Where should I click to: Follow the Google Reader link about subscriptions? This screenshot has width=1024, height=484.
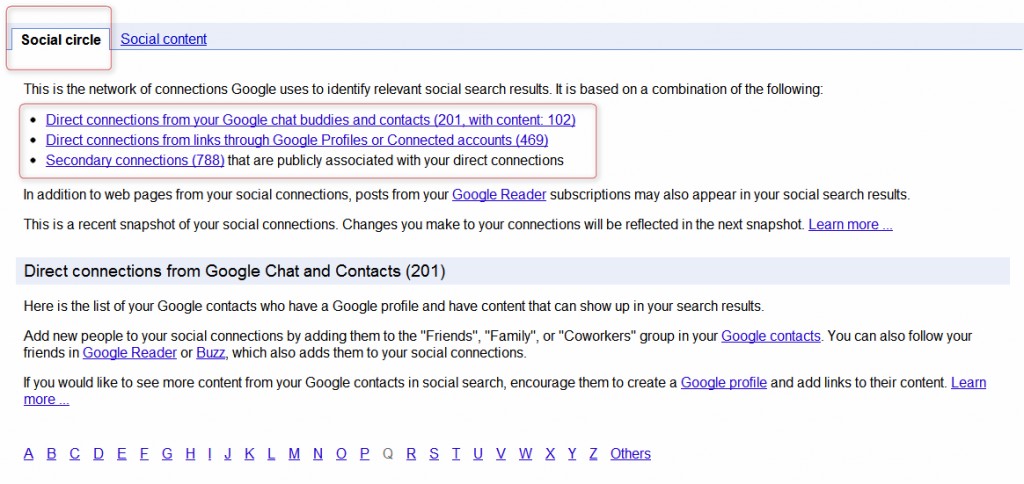(x=499, y=195)
